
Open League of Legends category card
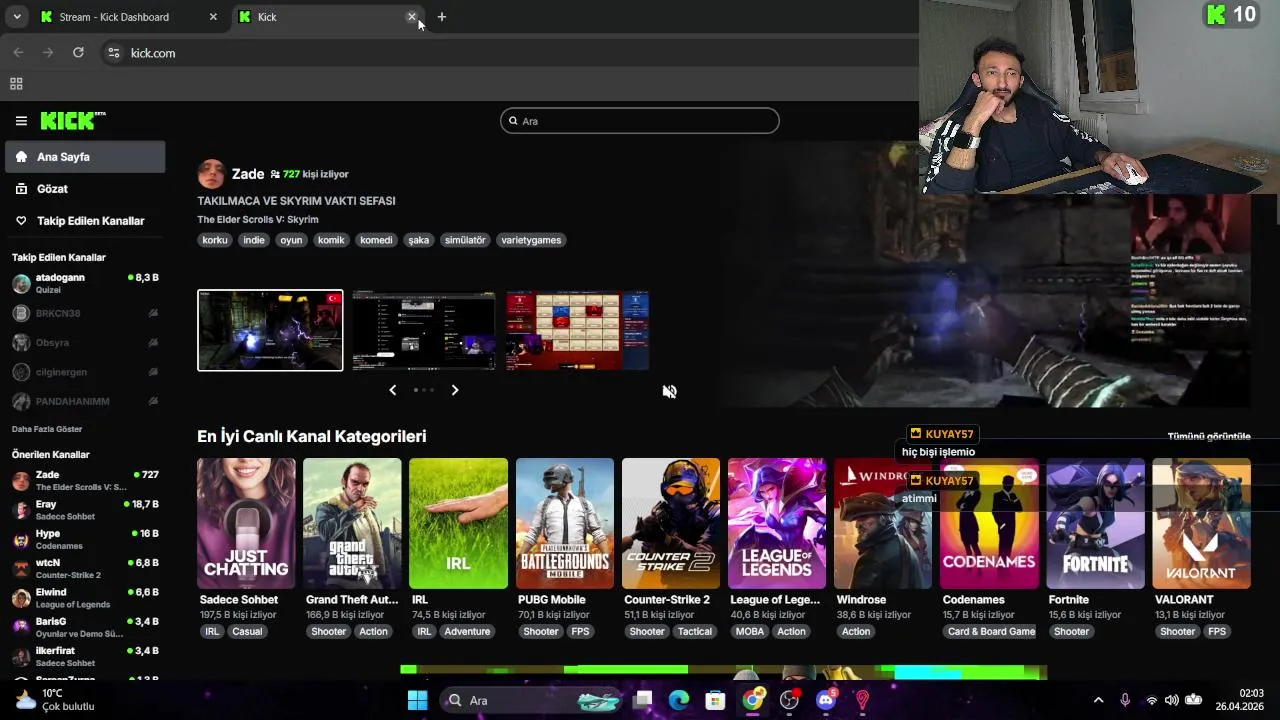click(777, 523)
